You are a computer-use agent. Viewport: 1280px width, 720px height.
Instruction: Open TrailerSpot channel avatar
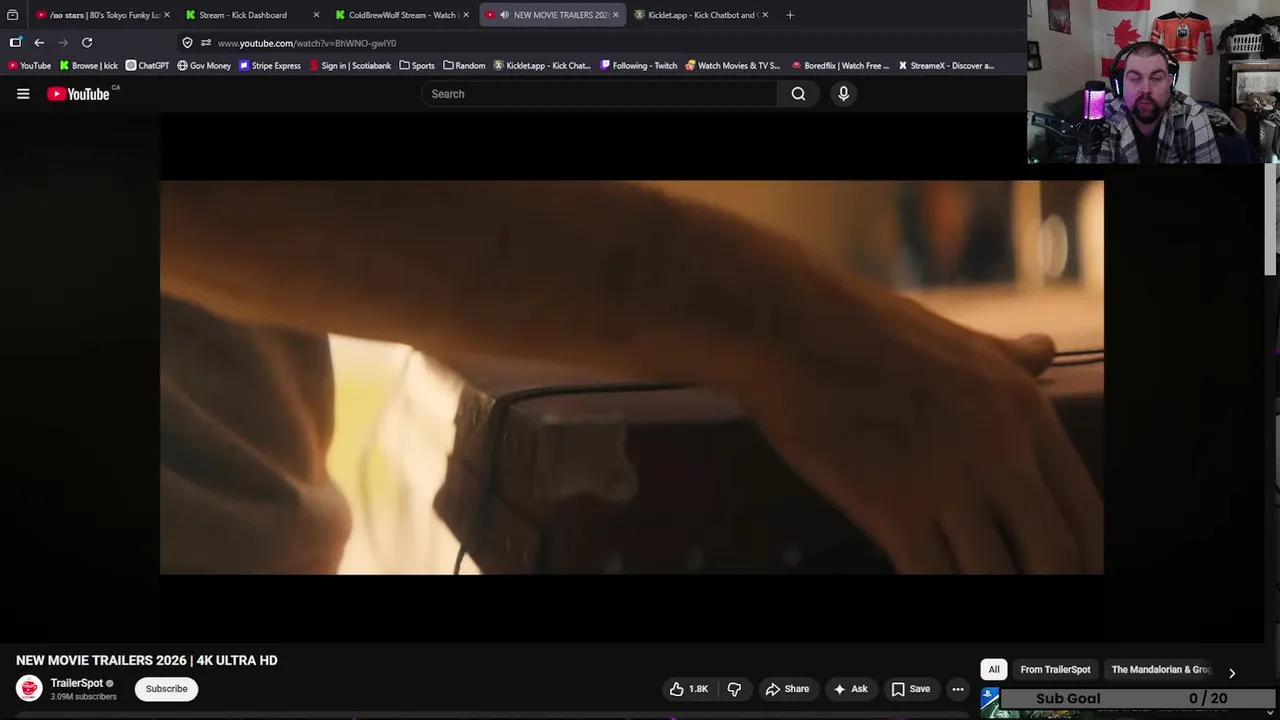(29, 688)
